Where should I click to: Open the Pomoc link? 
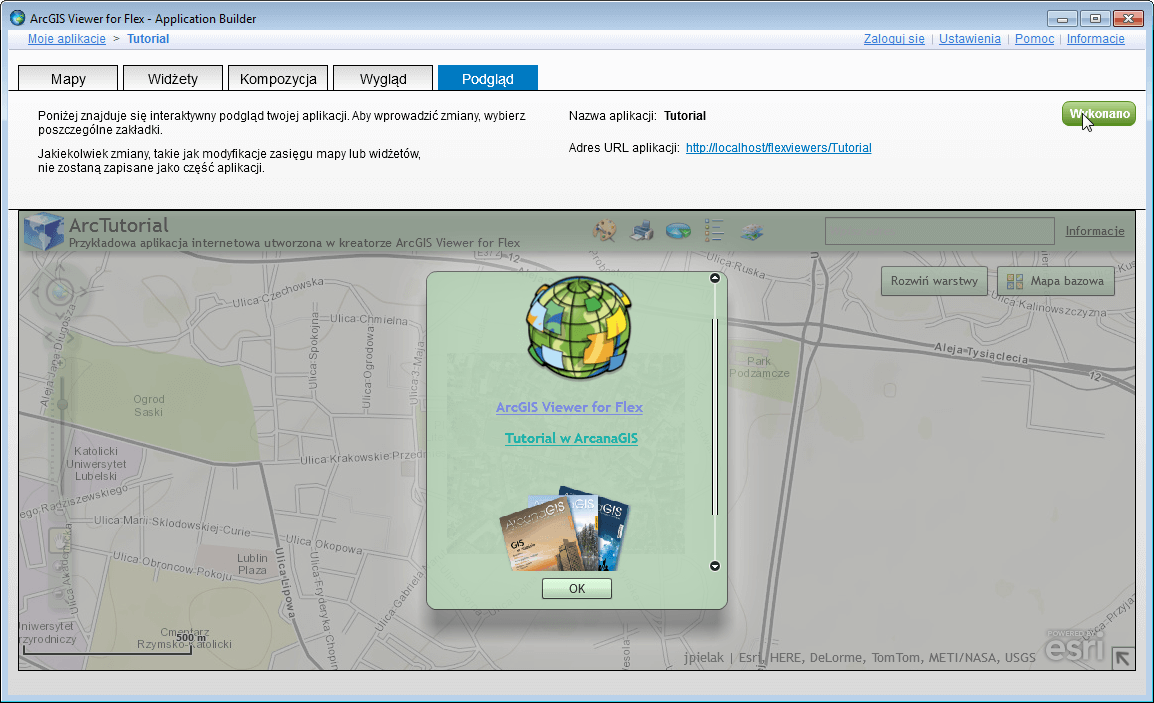1035,39
